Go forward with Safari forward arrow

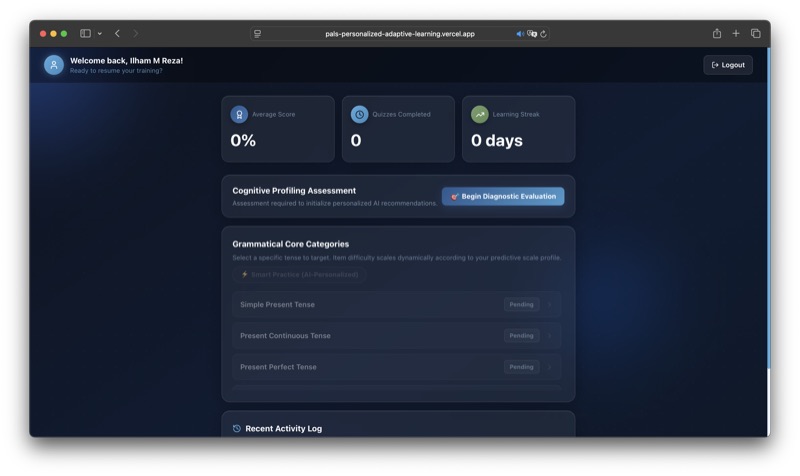click(x=135, y=34)
